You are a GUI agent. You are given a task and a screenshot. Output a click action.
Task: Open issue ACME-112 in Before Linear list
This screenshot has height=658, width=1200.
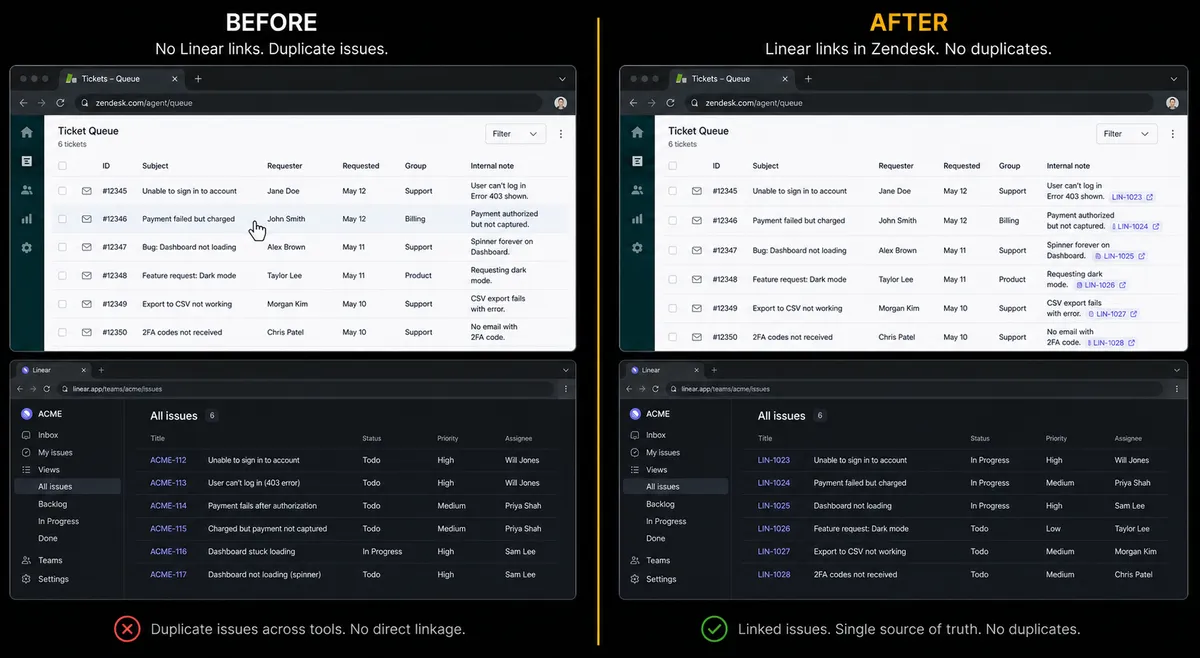pos(168,460)
